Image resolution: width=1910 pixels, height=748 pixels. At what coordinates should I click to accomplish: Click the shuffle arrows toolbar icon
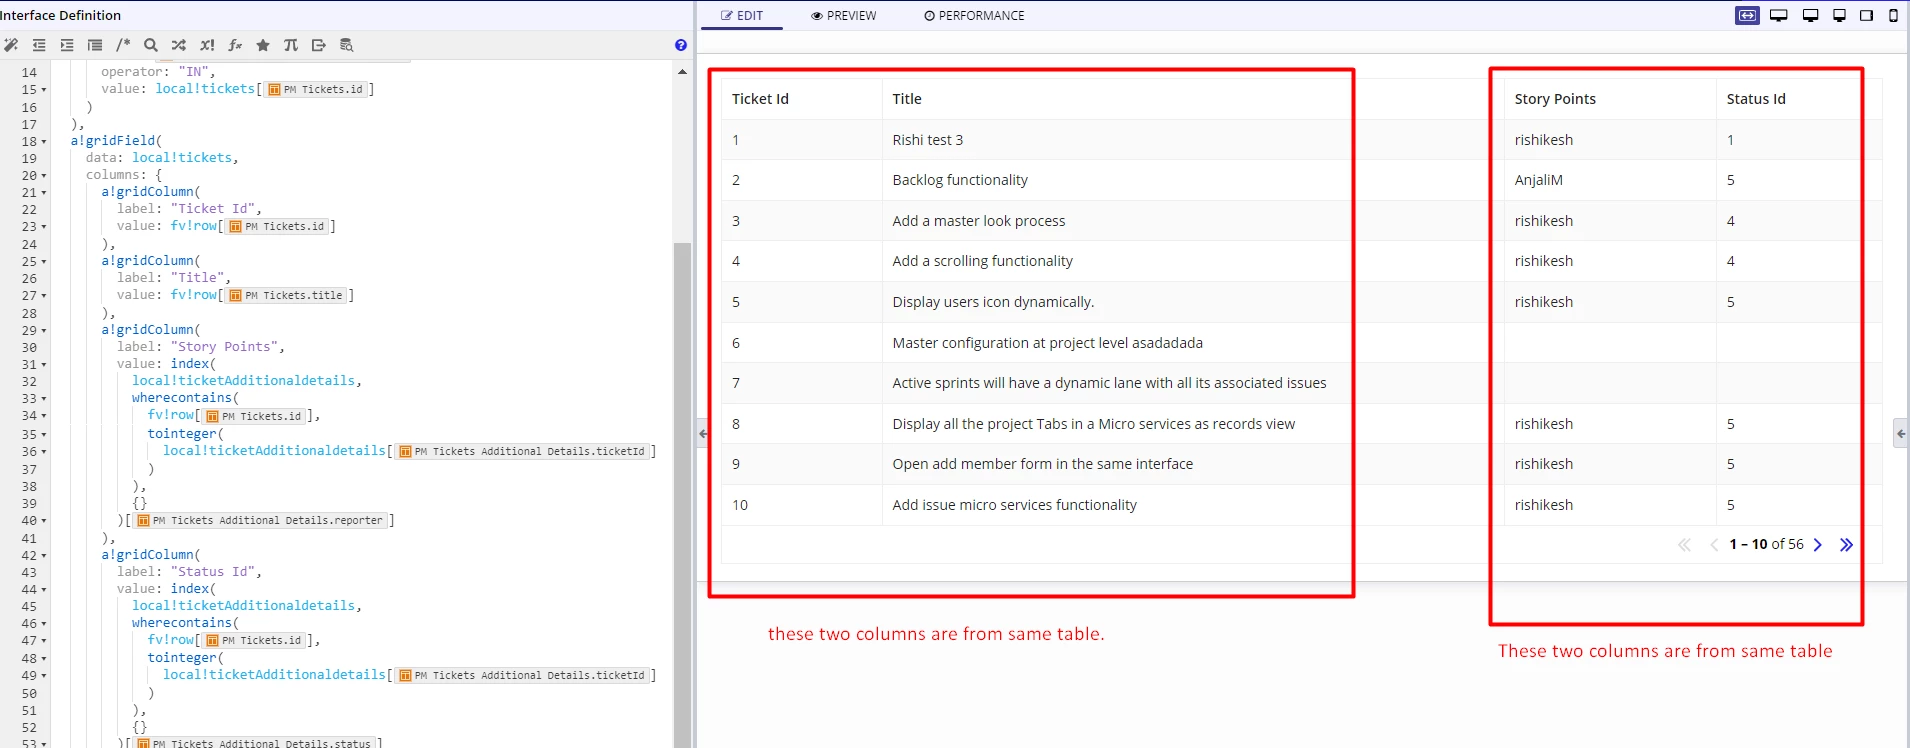(x=179, y=45)
